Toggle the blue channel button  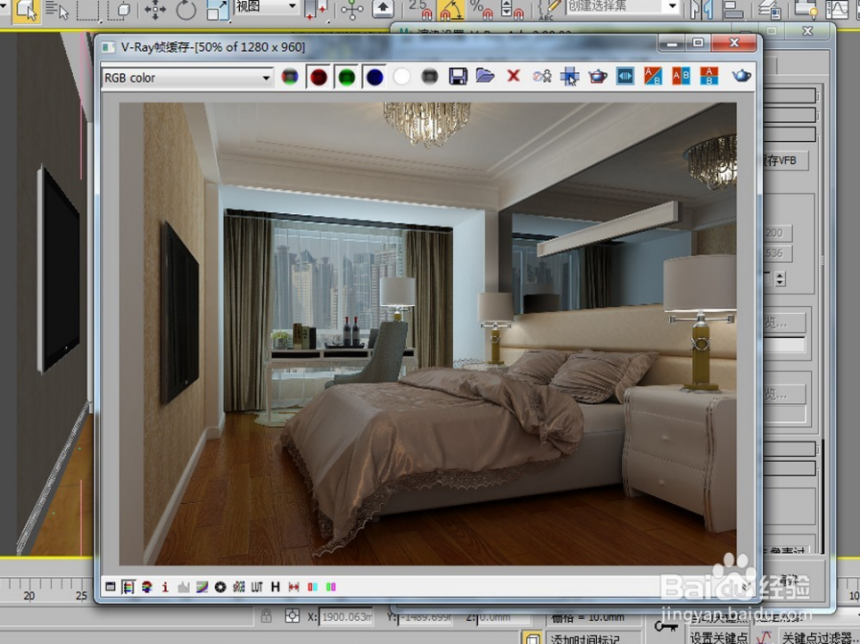click(x=375, y=77)
